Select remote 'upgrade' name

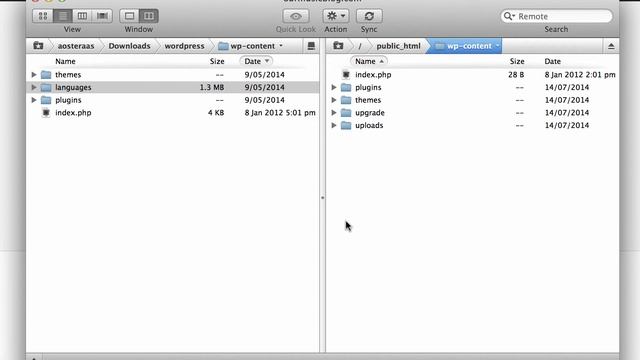point(370,113)
